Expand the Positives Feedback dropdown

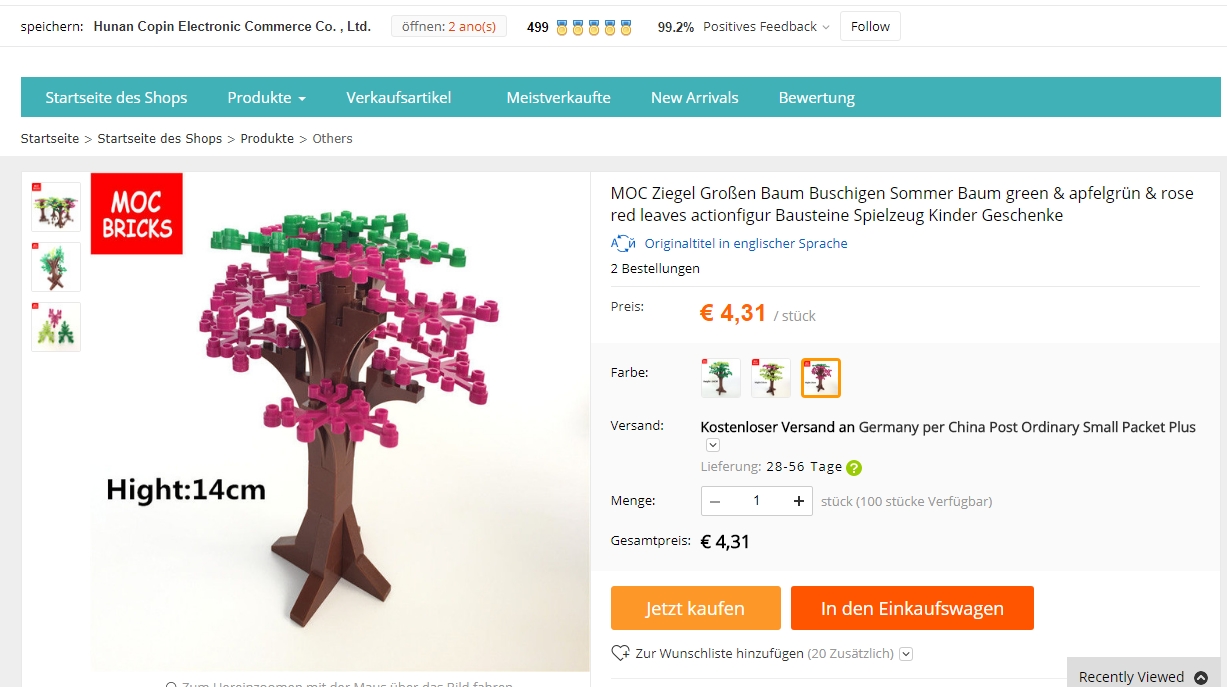826,27
